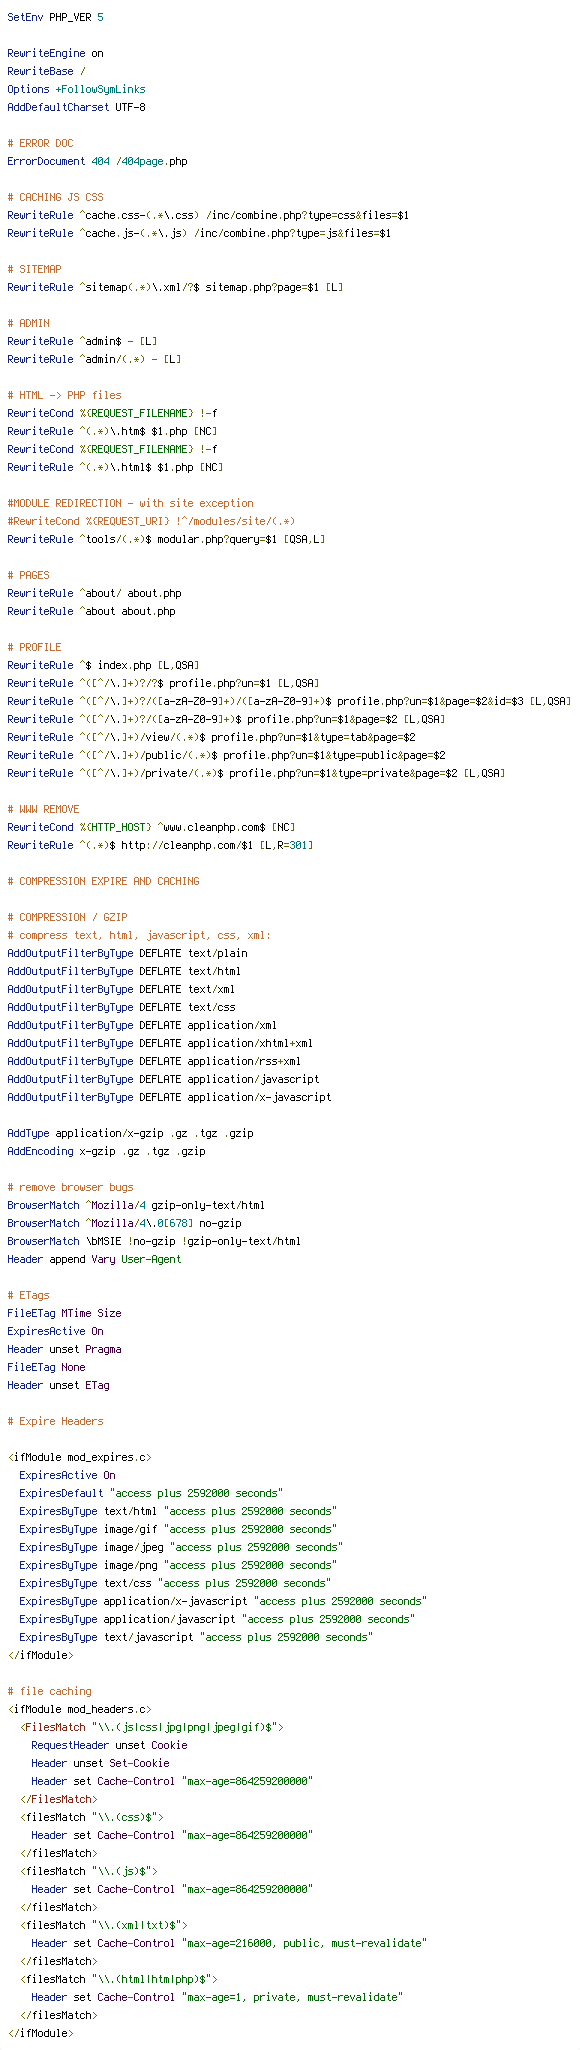Click the '# file caching' comment
Image resolution: width=580 pixels, height=2050 pixels.
coord(49,1692)
